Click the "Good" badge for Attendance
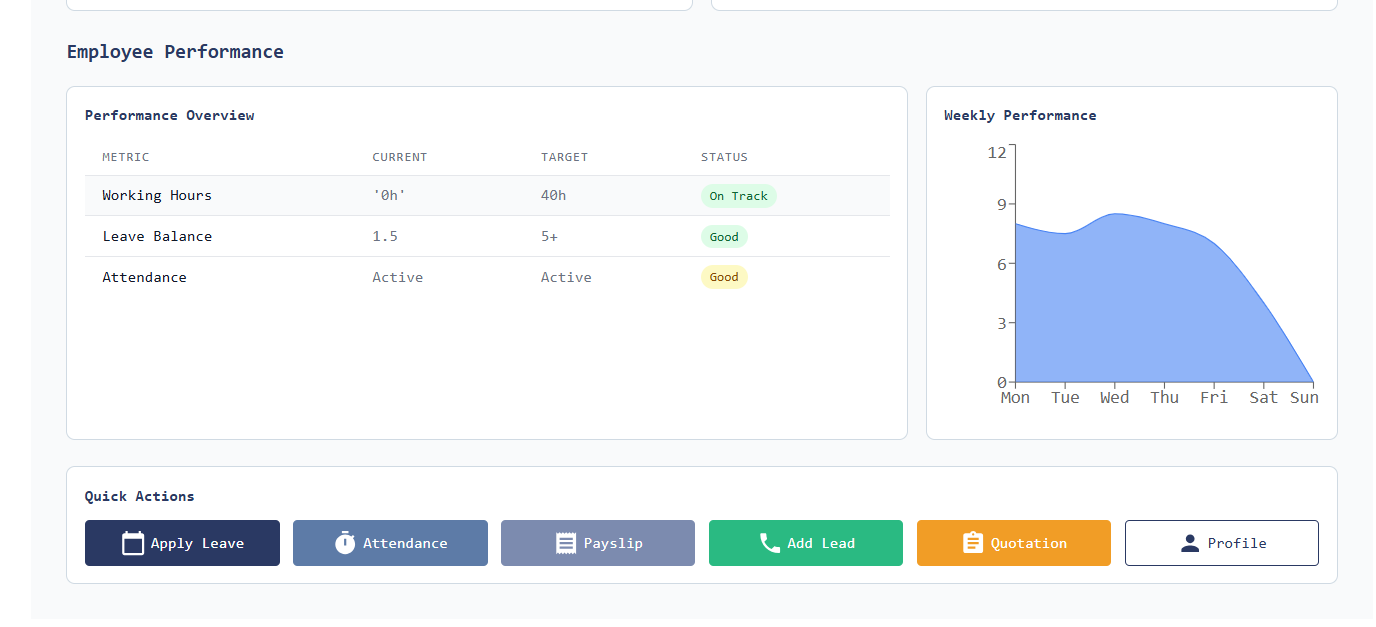The width and height of the screenshot is (1376, 627). coord(724,277)
